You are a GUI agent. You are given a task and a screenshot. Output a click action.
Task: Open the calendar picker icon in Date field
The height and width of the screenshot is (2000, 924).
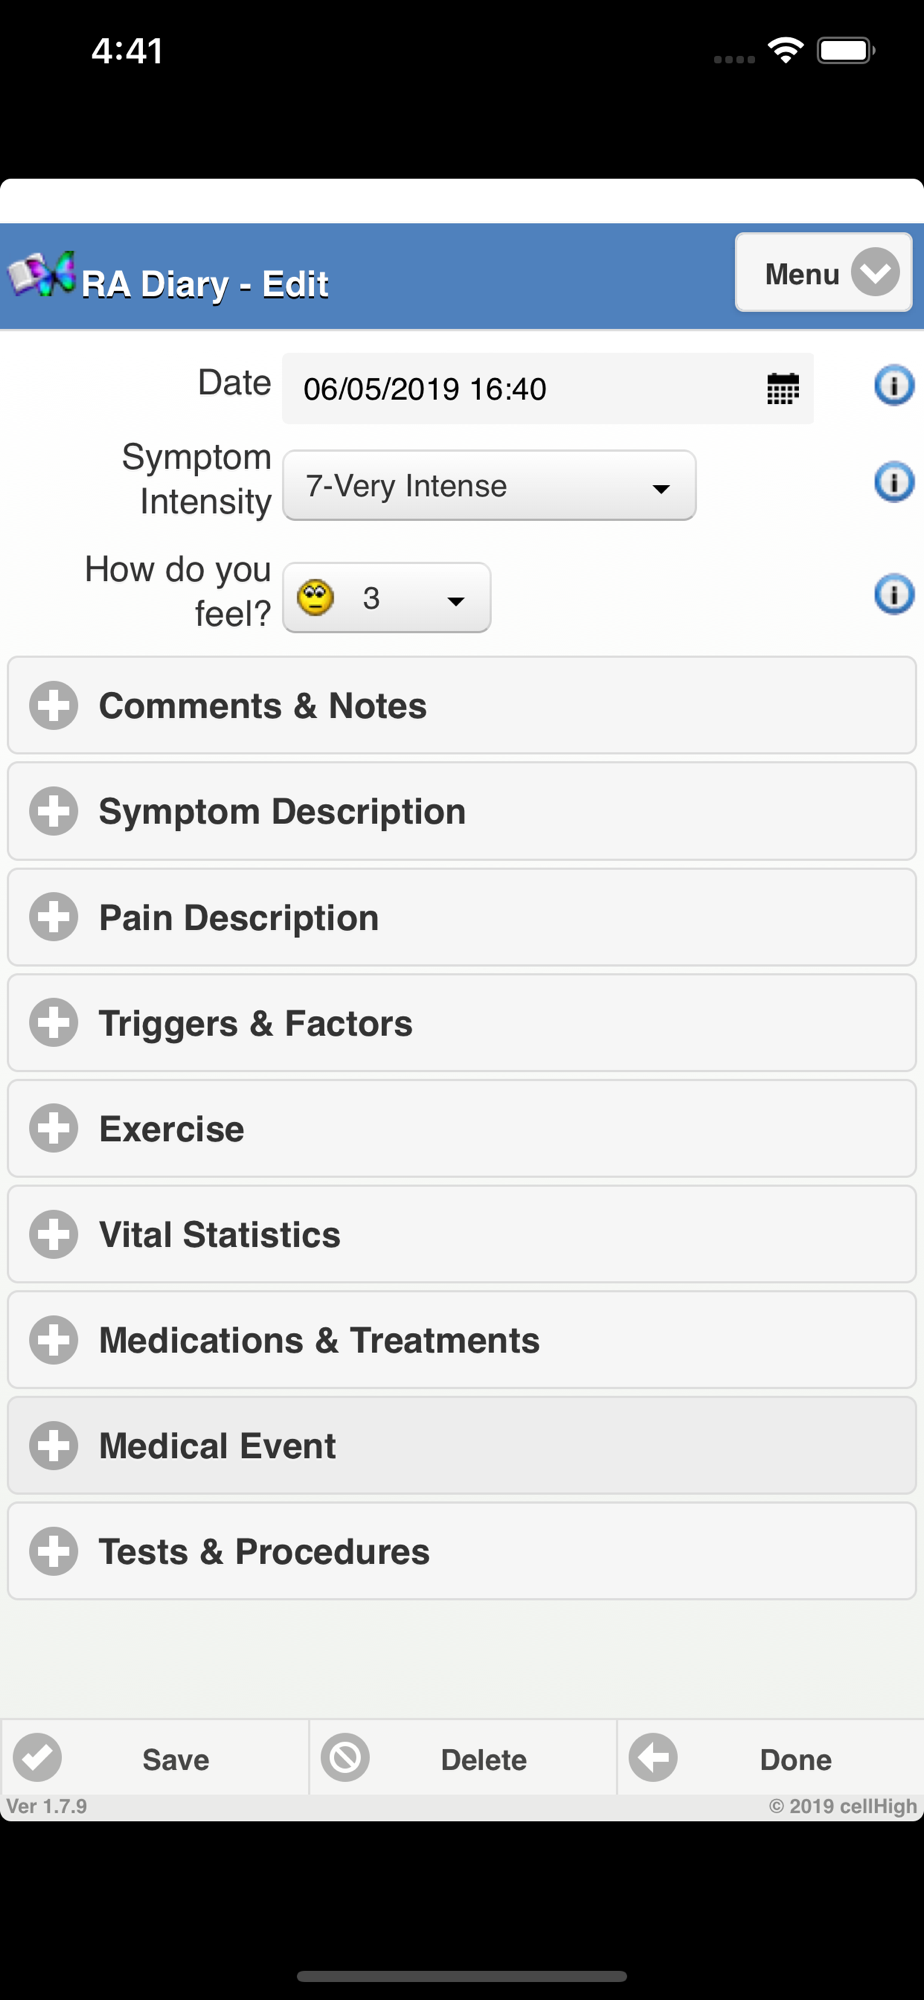click(x=782, y=388)
